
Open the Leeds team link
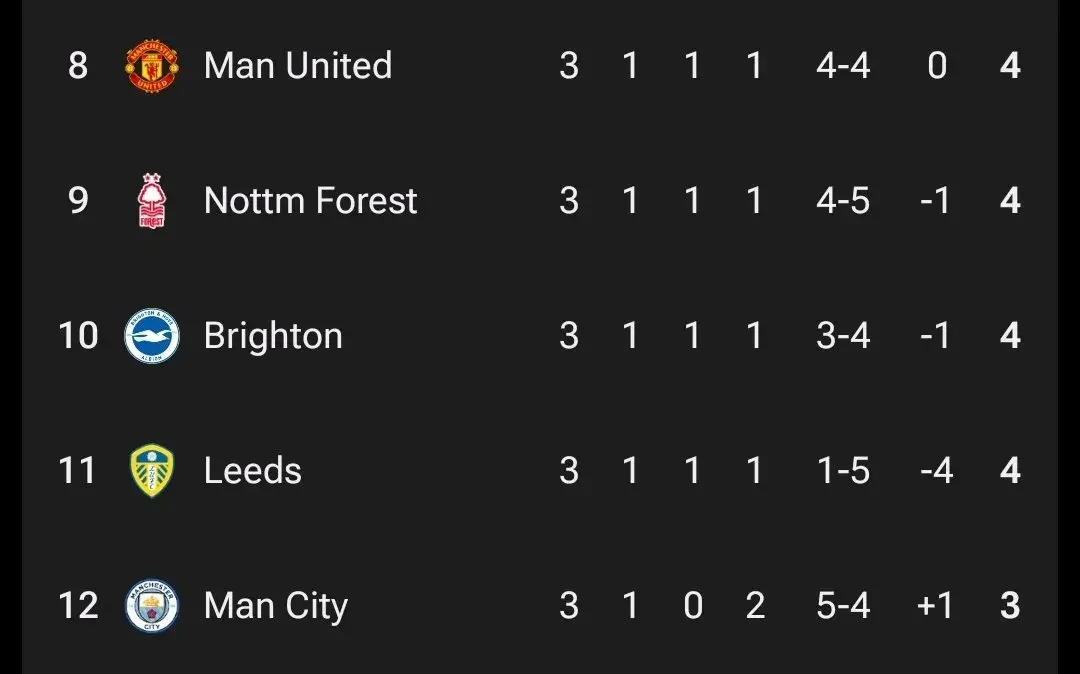click(252, 471)
